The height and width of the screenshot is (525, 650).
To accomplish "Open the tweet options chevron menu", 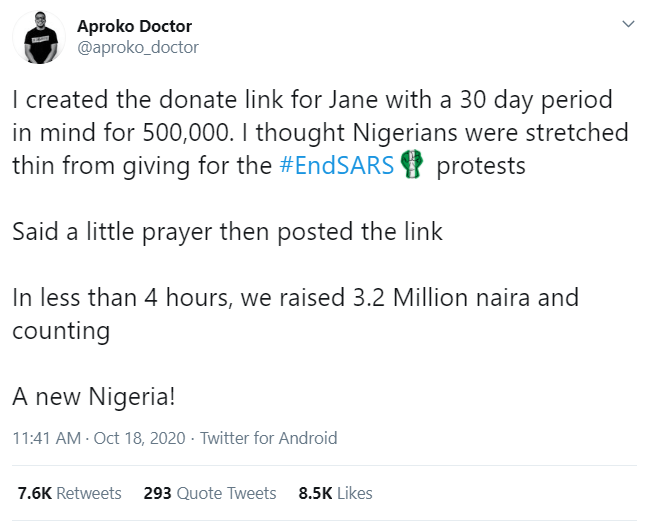I will (628, 23).
